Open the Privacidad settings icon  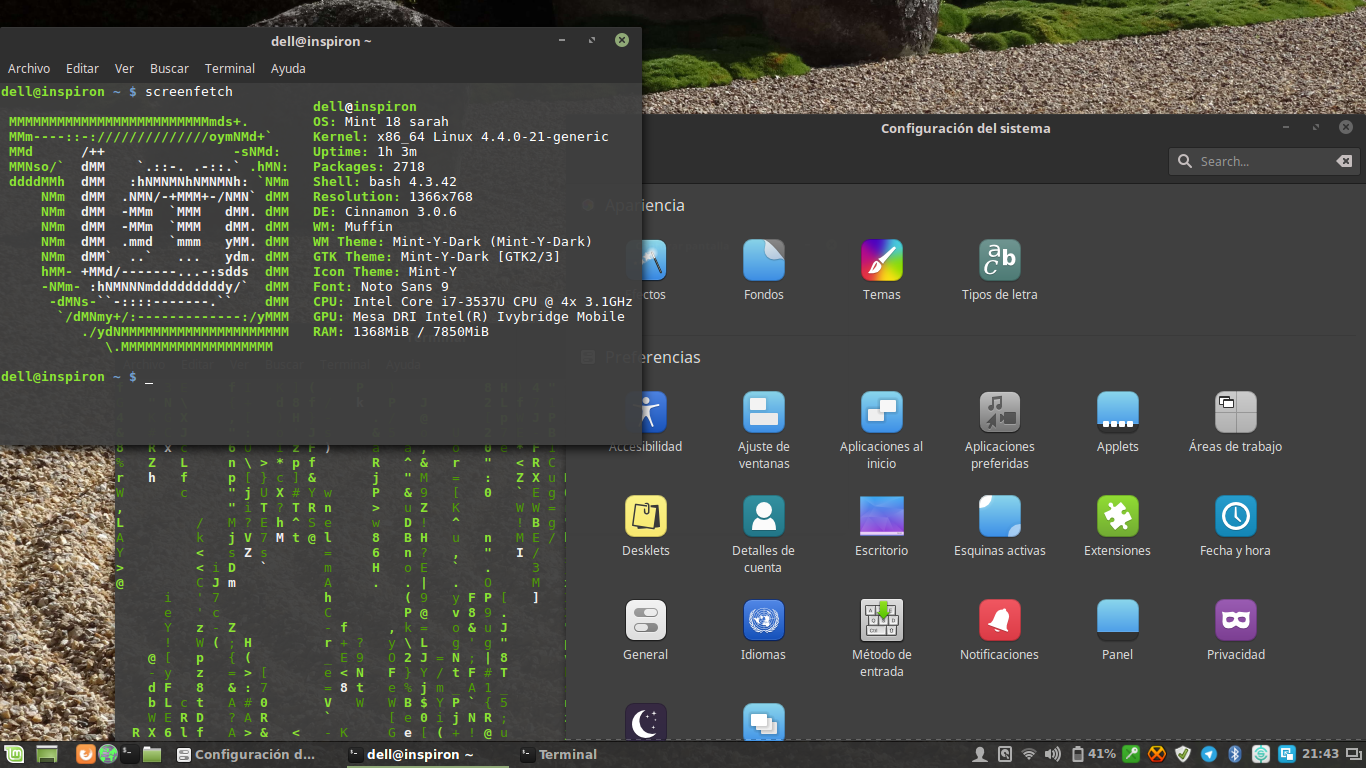point(1236,620)
